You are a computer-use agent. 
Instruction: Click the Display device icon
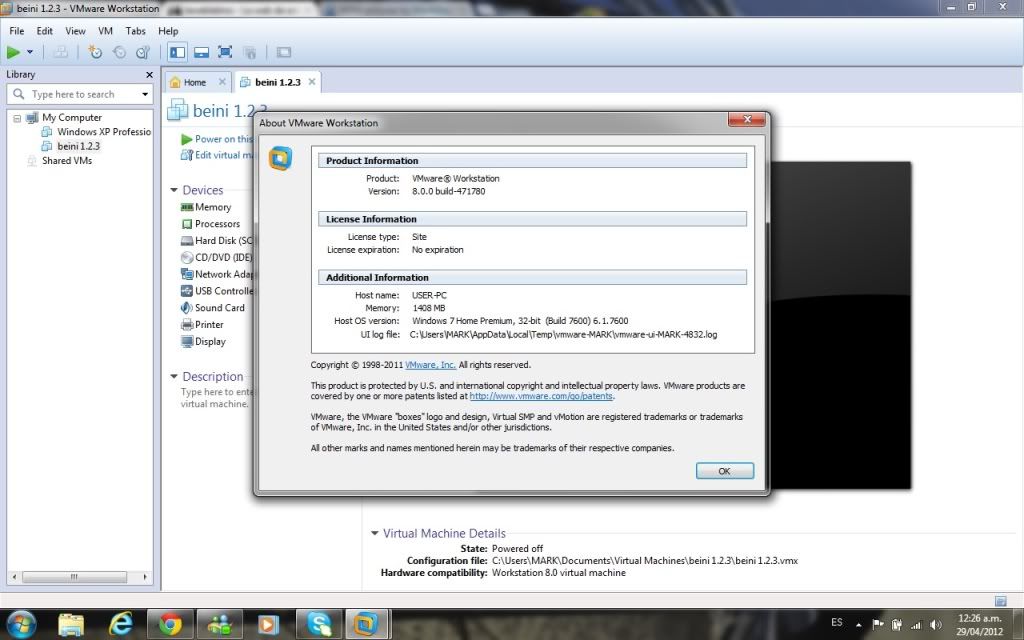(x=187, y=342)
